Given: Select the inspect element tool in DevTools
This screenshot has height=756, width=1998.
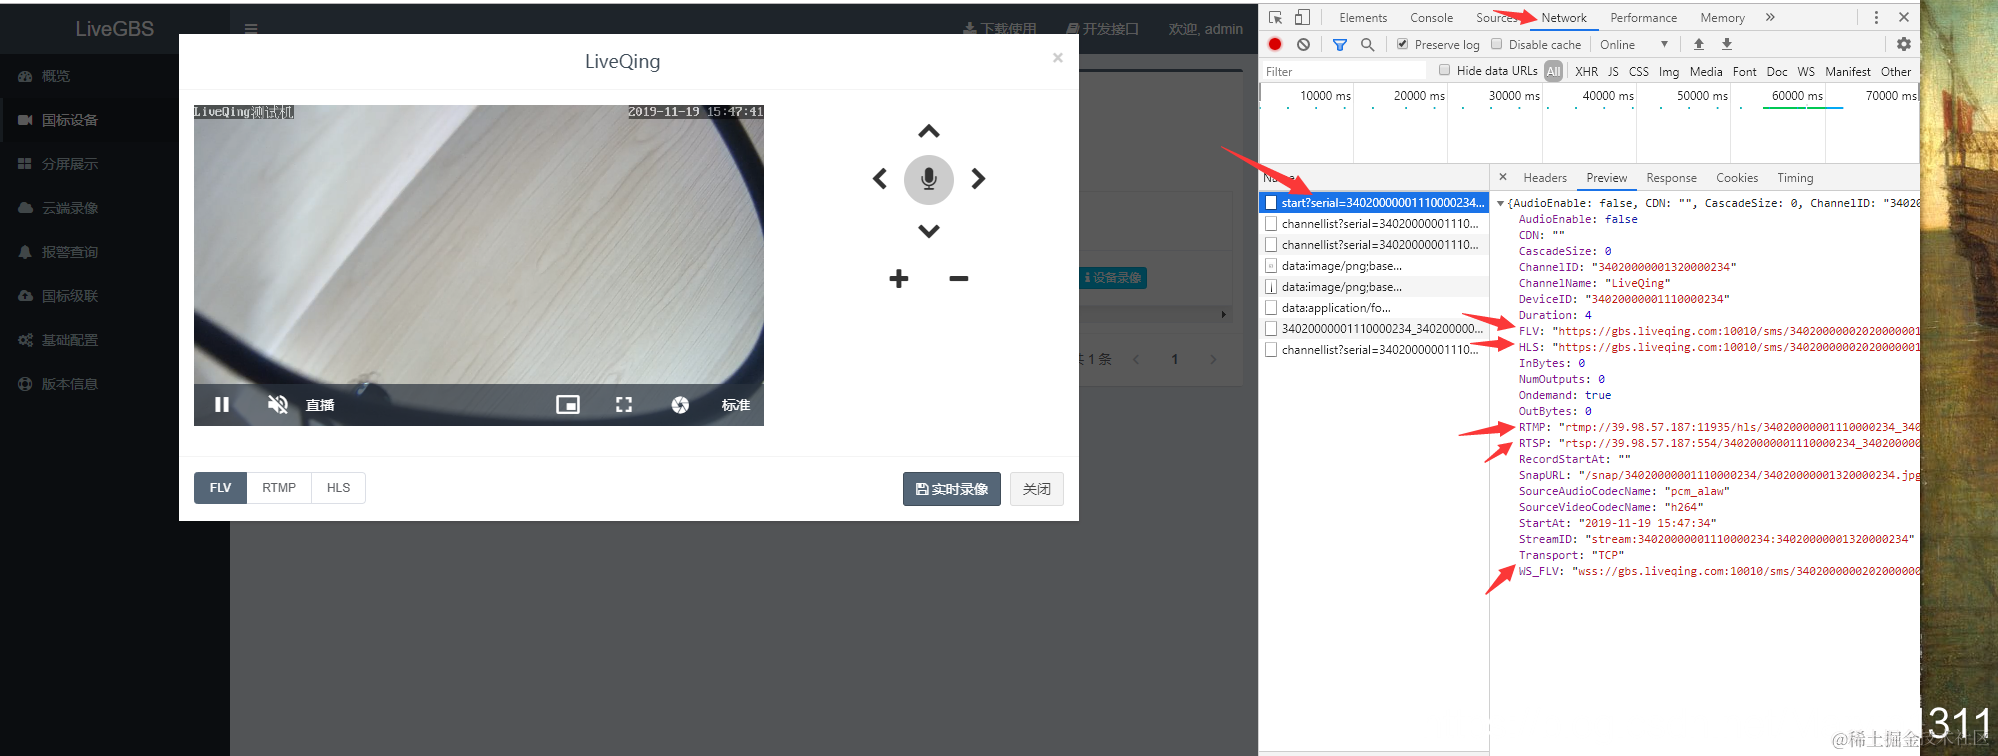Looking at the screenshot, I should [x=1275, y=17].
